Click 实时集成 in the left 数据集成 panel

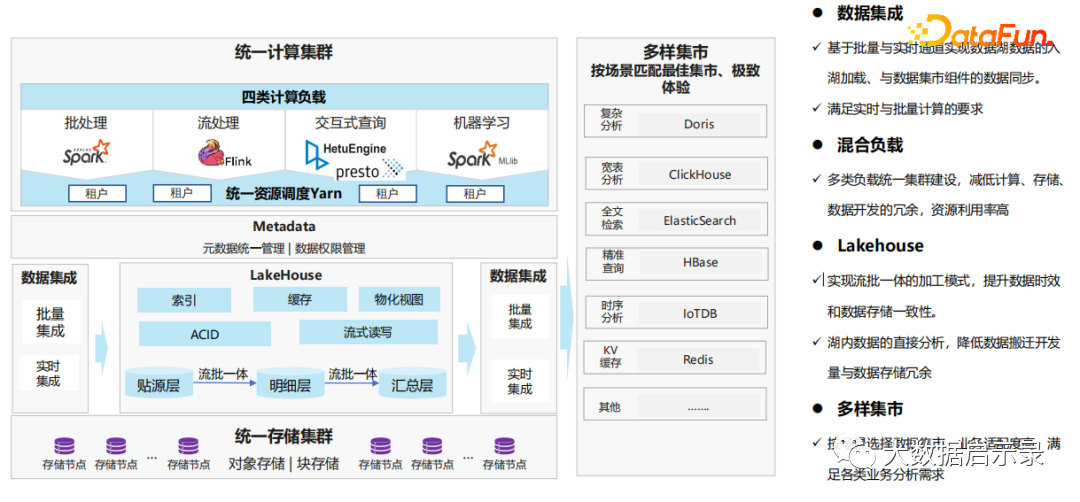[48, 373]
